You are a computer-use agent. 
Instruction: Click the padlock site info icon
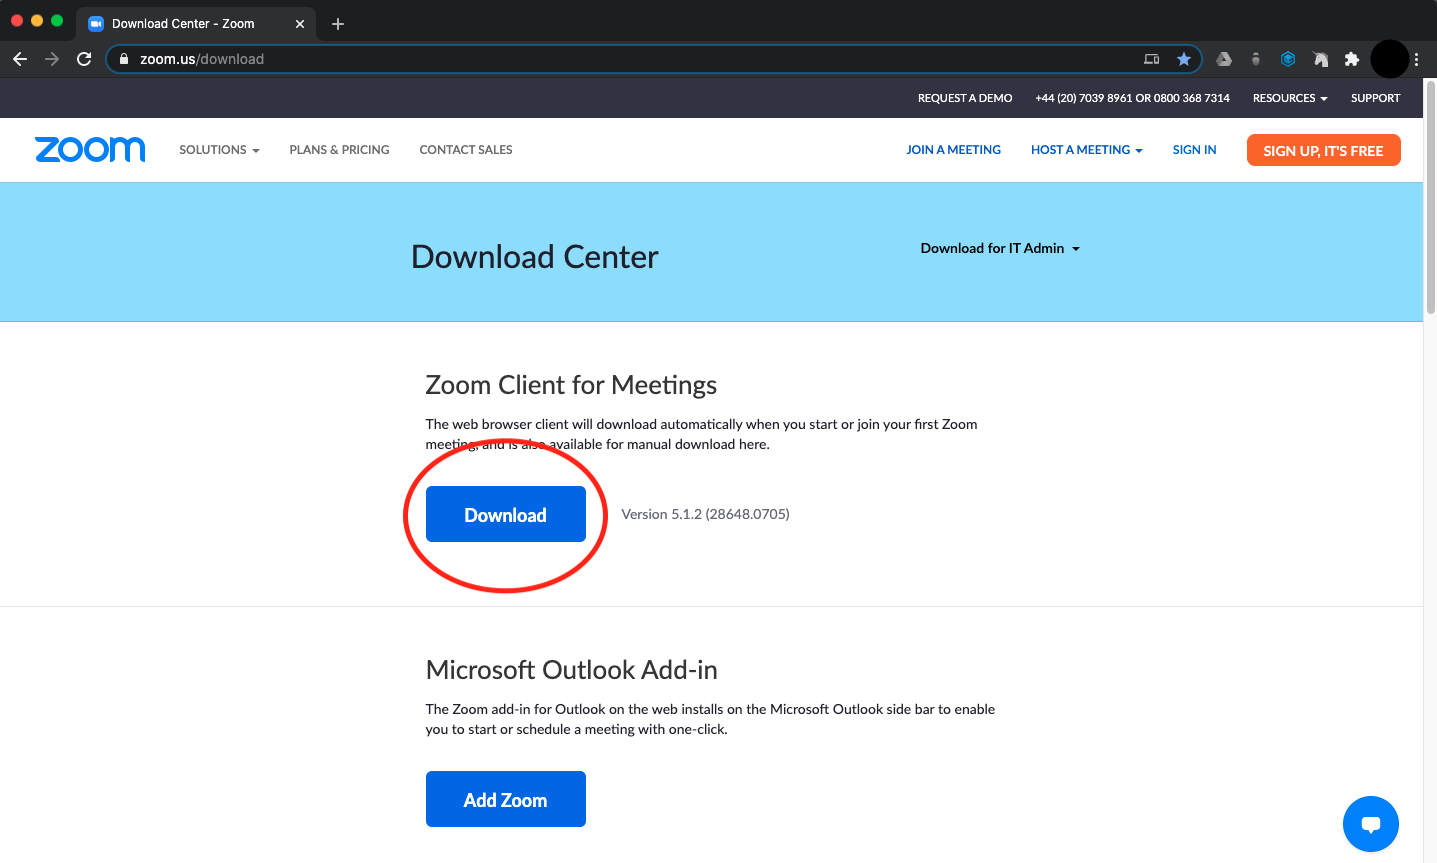[x=124, y=59]
